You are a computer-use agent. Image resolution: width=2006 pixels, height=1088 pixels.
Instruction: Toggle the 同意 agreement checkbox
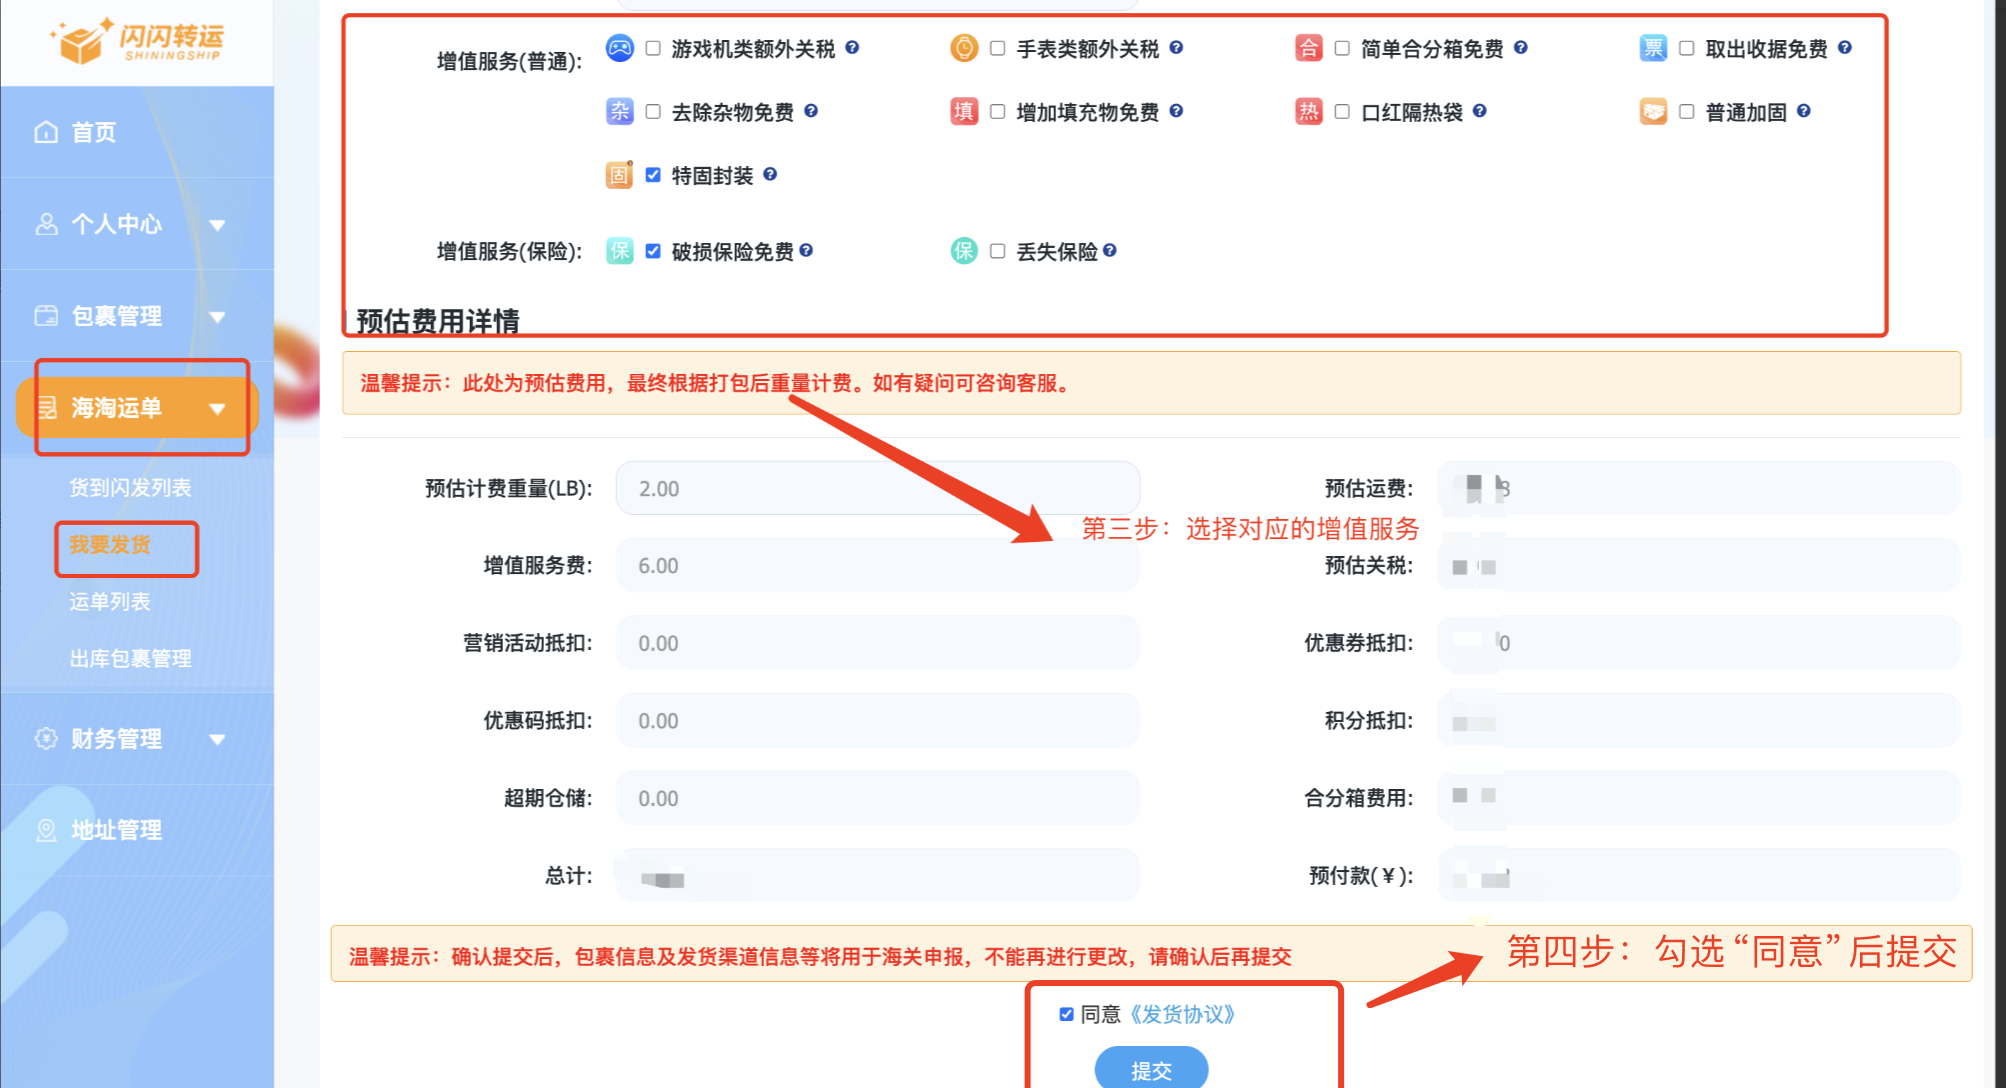click(1066, 1014)
